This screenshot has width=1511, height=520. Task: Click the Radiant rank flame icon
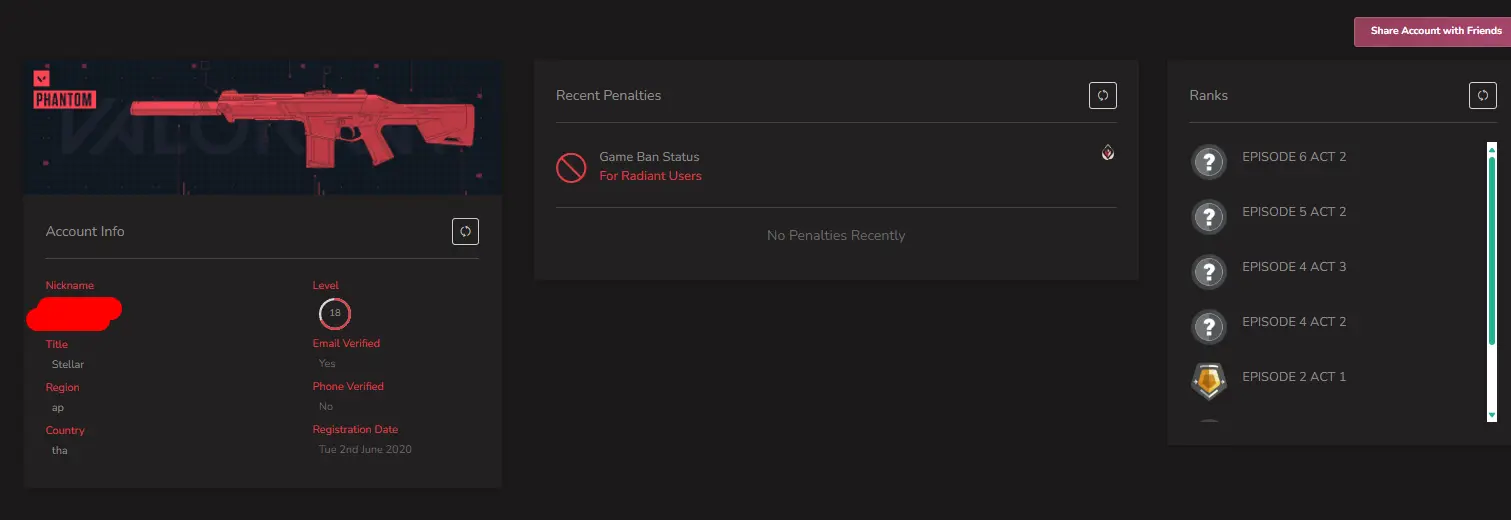[x=1107, y=153]
